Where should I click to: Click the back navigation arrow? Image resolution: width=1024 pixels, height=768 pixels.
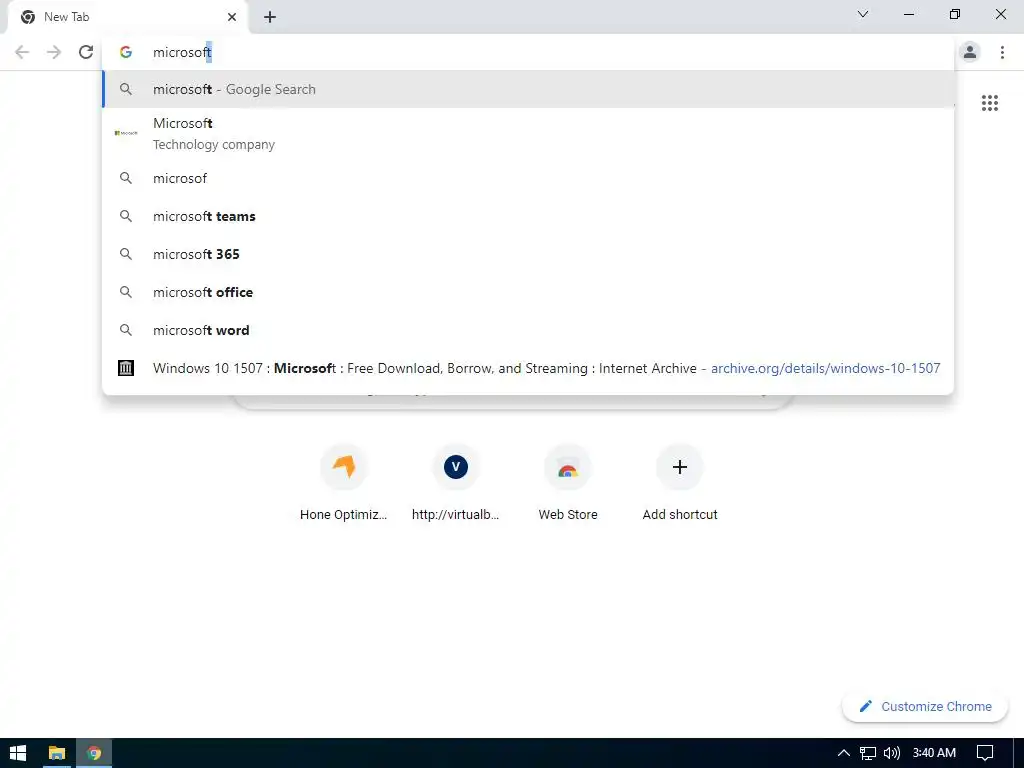22,52
